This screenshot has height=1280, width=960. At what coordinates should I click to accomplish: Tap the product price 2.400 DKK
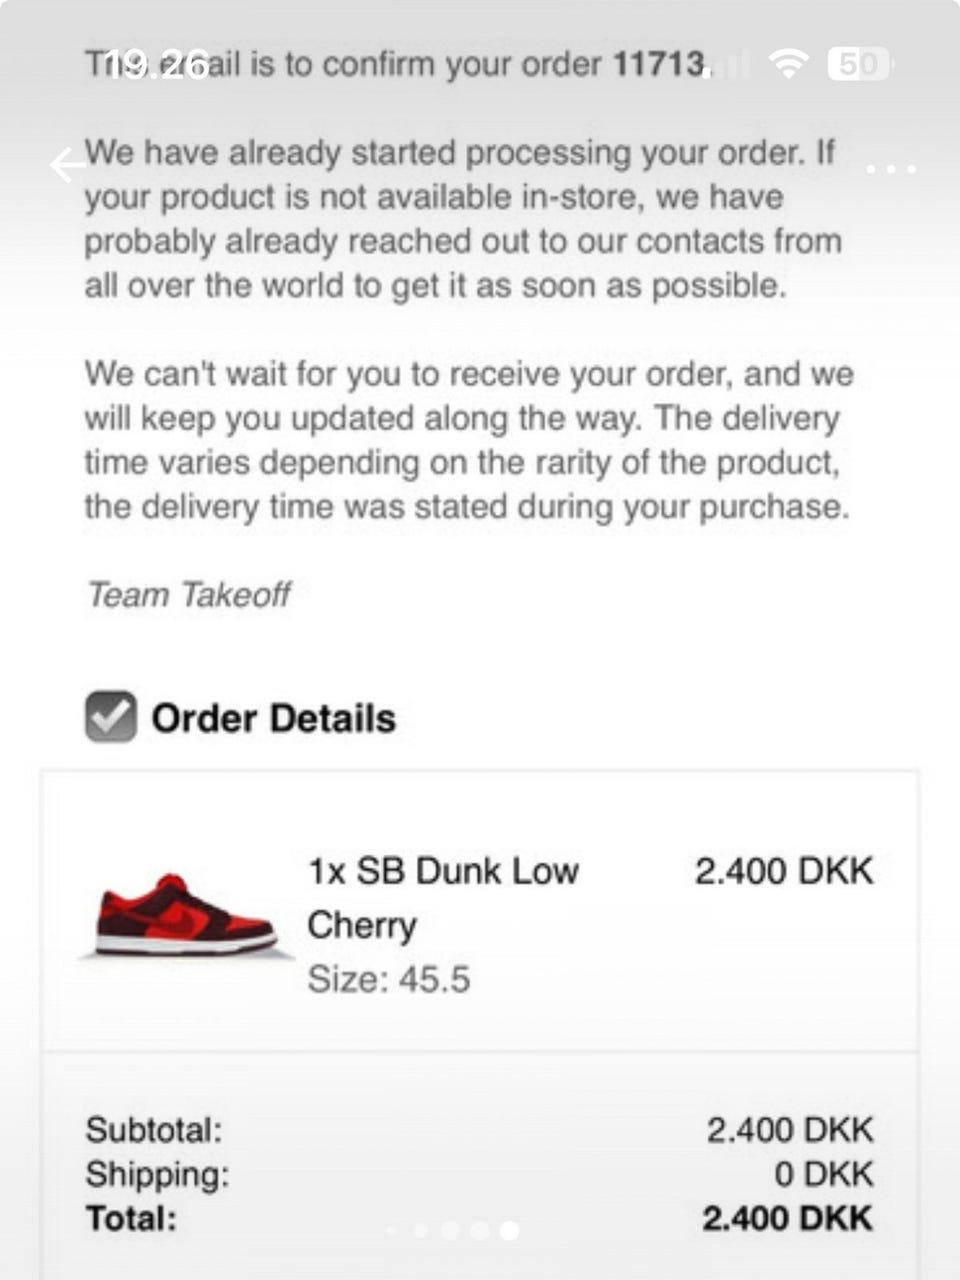(x=783, y=871)
